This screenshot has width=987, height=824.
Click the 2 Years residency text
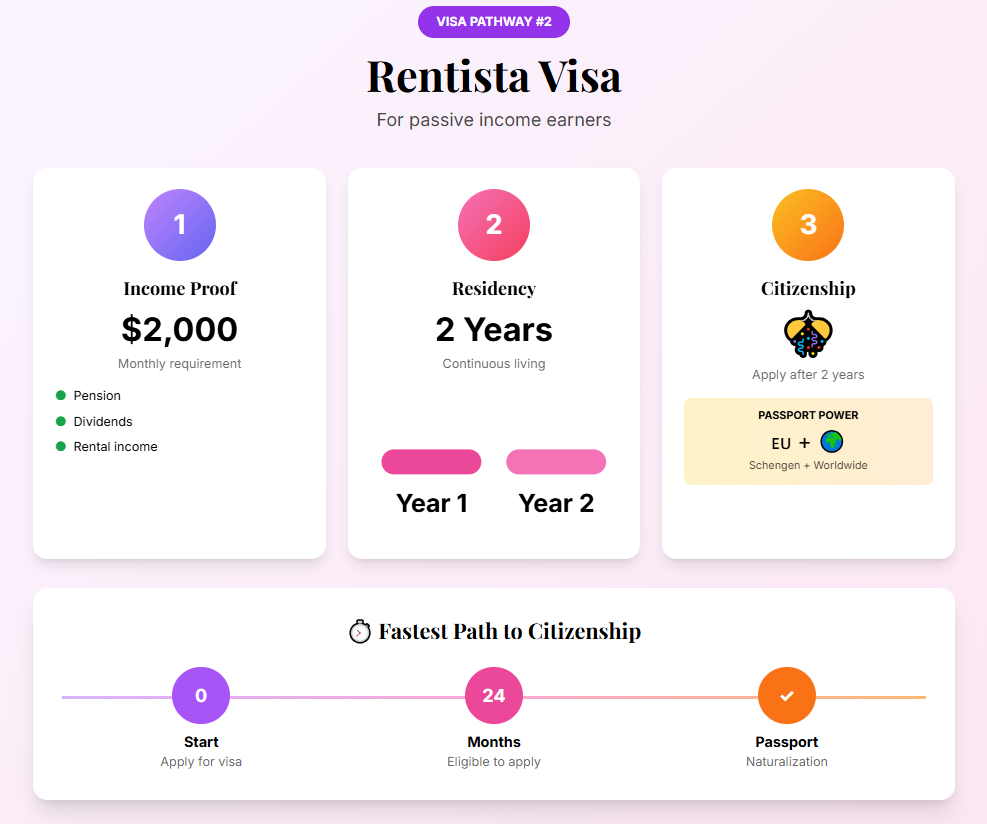tap(494, 329)
